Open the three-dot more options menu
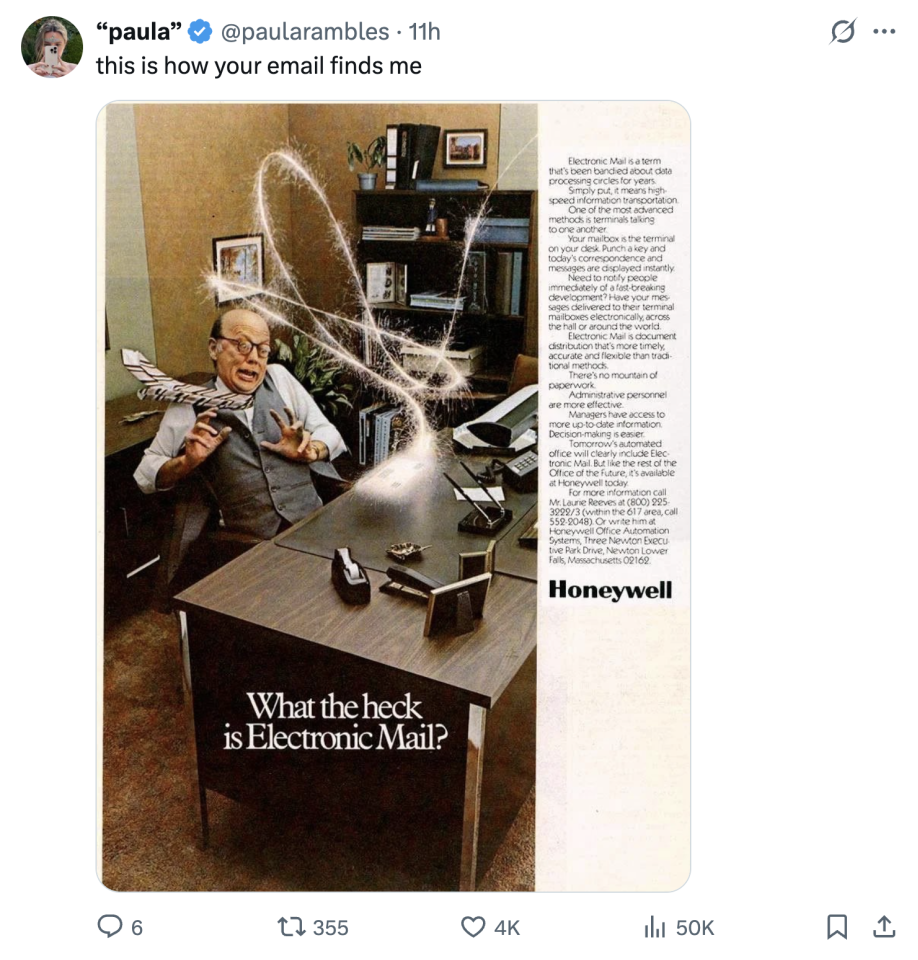 click(x=884, y=32)
